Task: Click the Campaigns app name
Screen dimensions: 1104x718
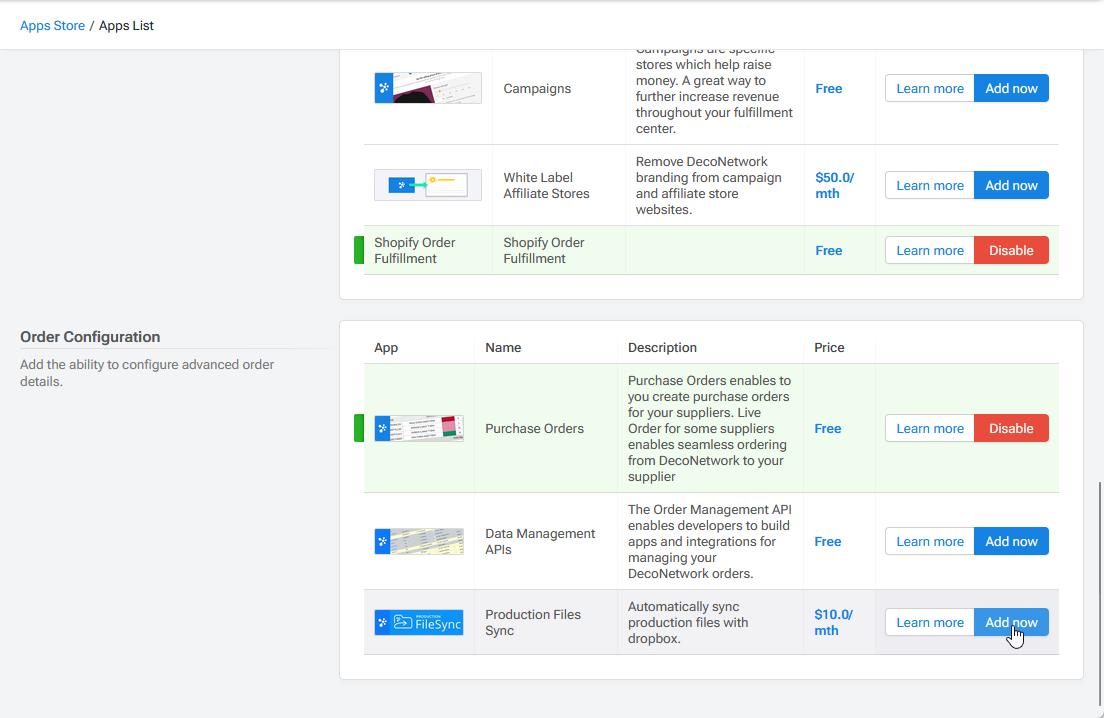Action: [537, 89]
